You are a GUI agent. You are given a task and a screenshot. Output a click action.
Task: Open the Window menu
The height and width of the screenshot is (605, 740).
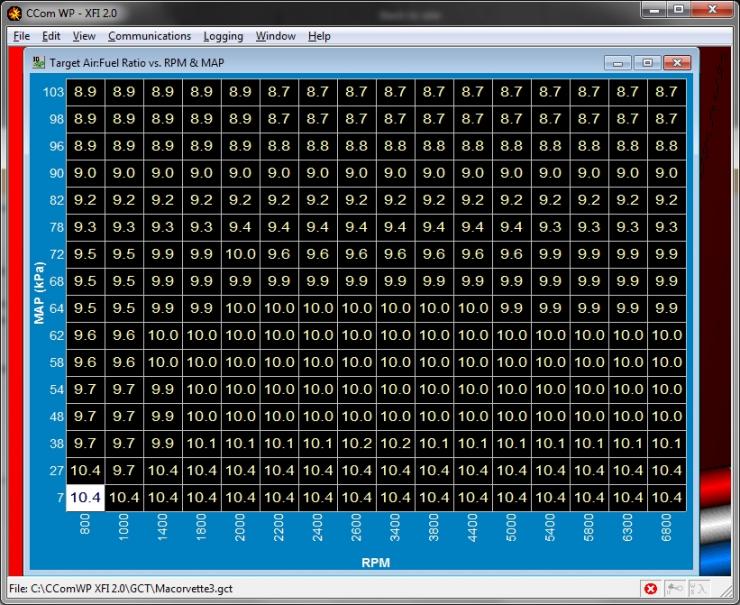[276, 36]
